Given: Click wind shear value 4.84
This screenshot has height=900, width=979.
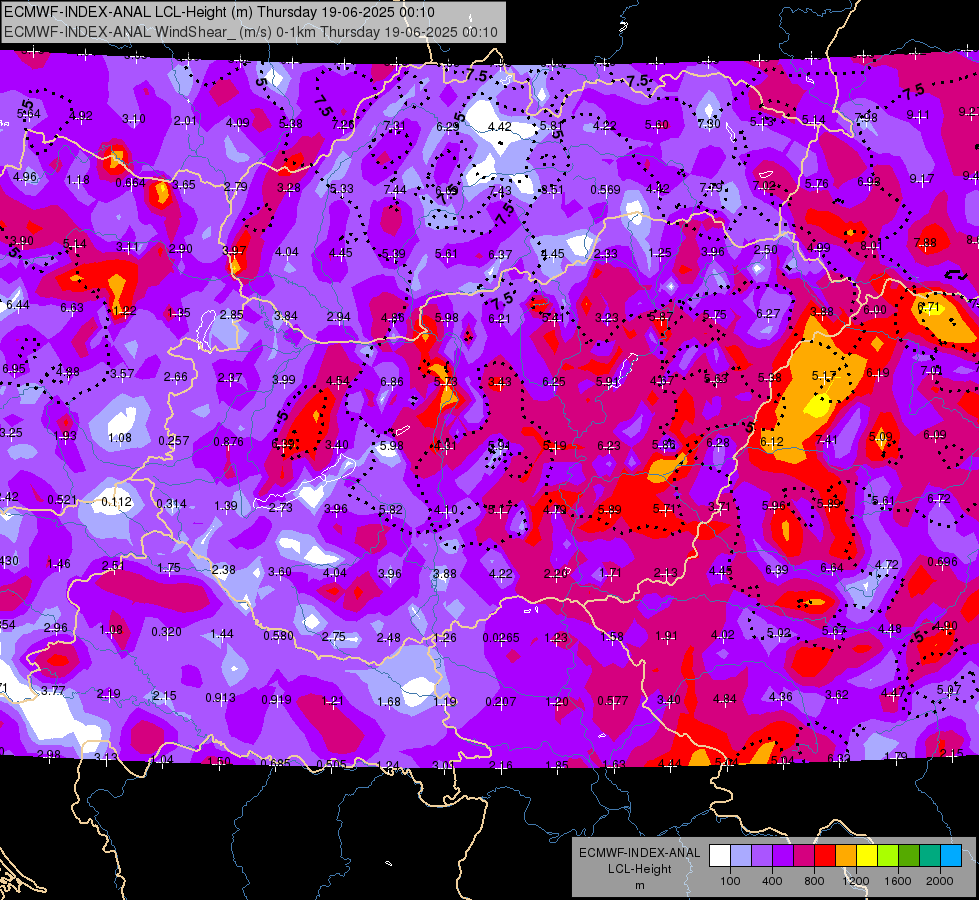Looking at the screenshot, I should pos(724,698).
